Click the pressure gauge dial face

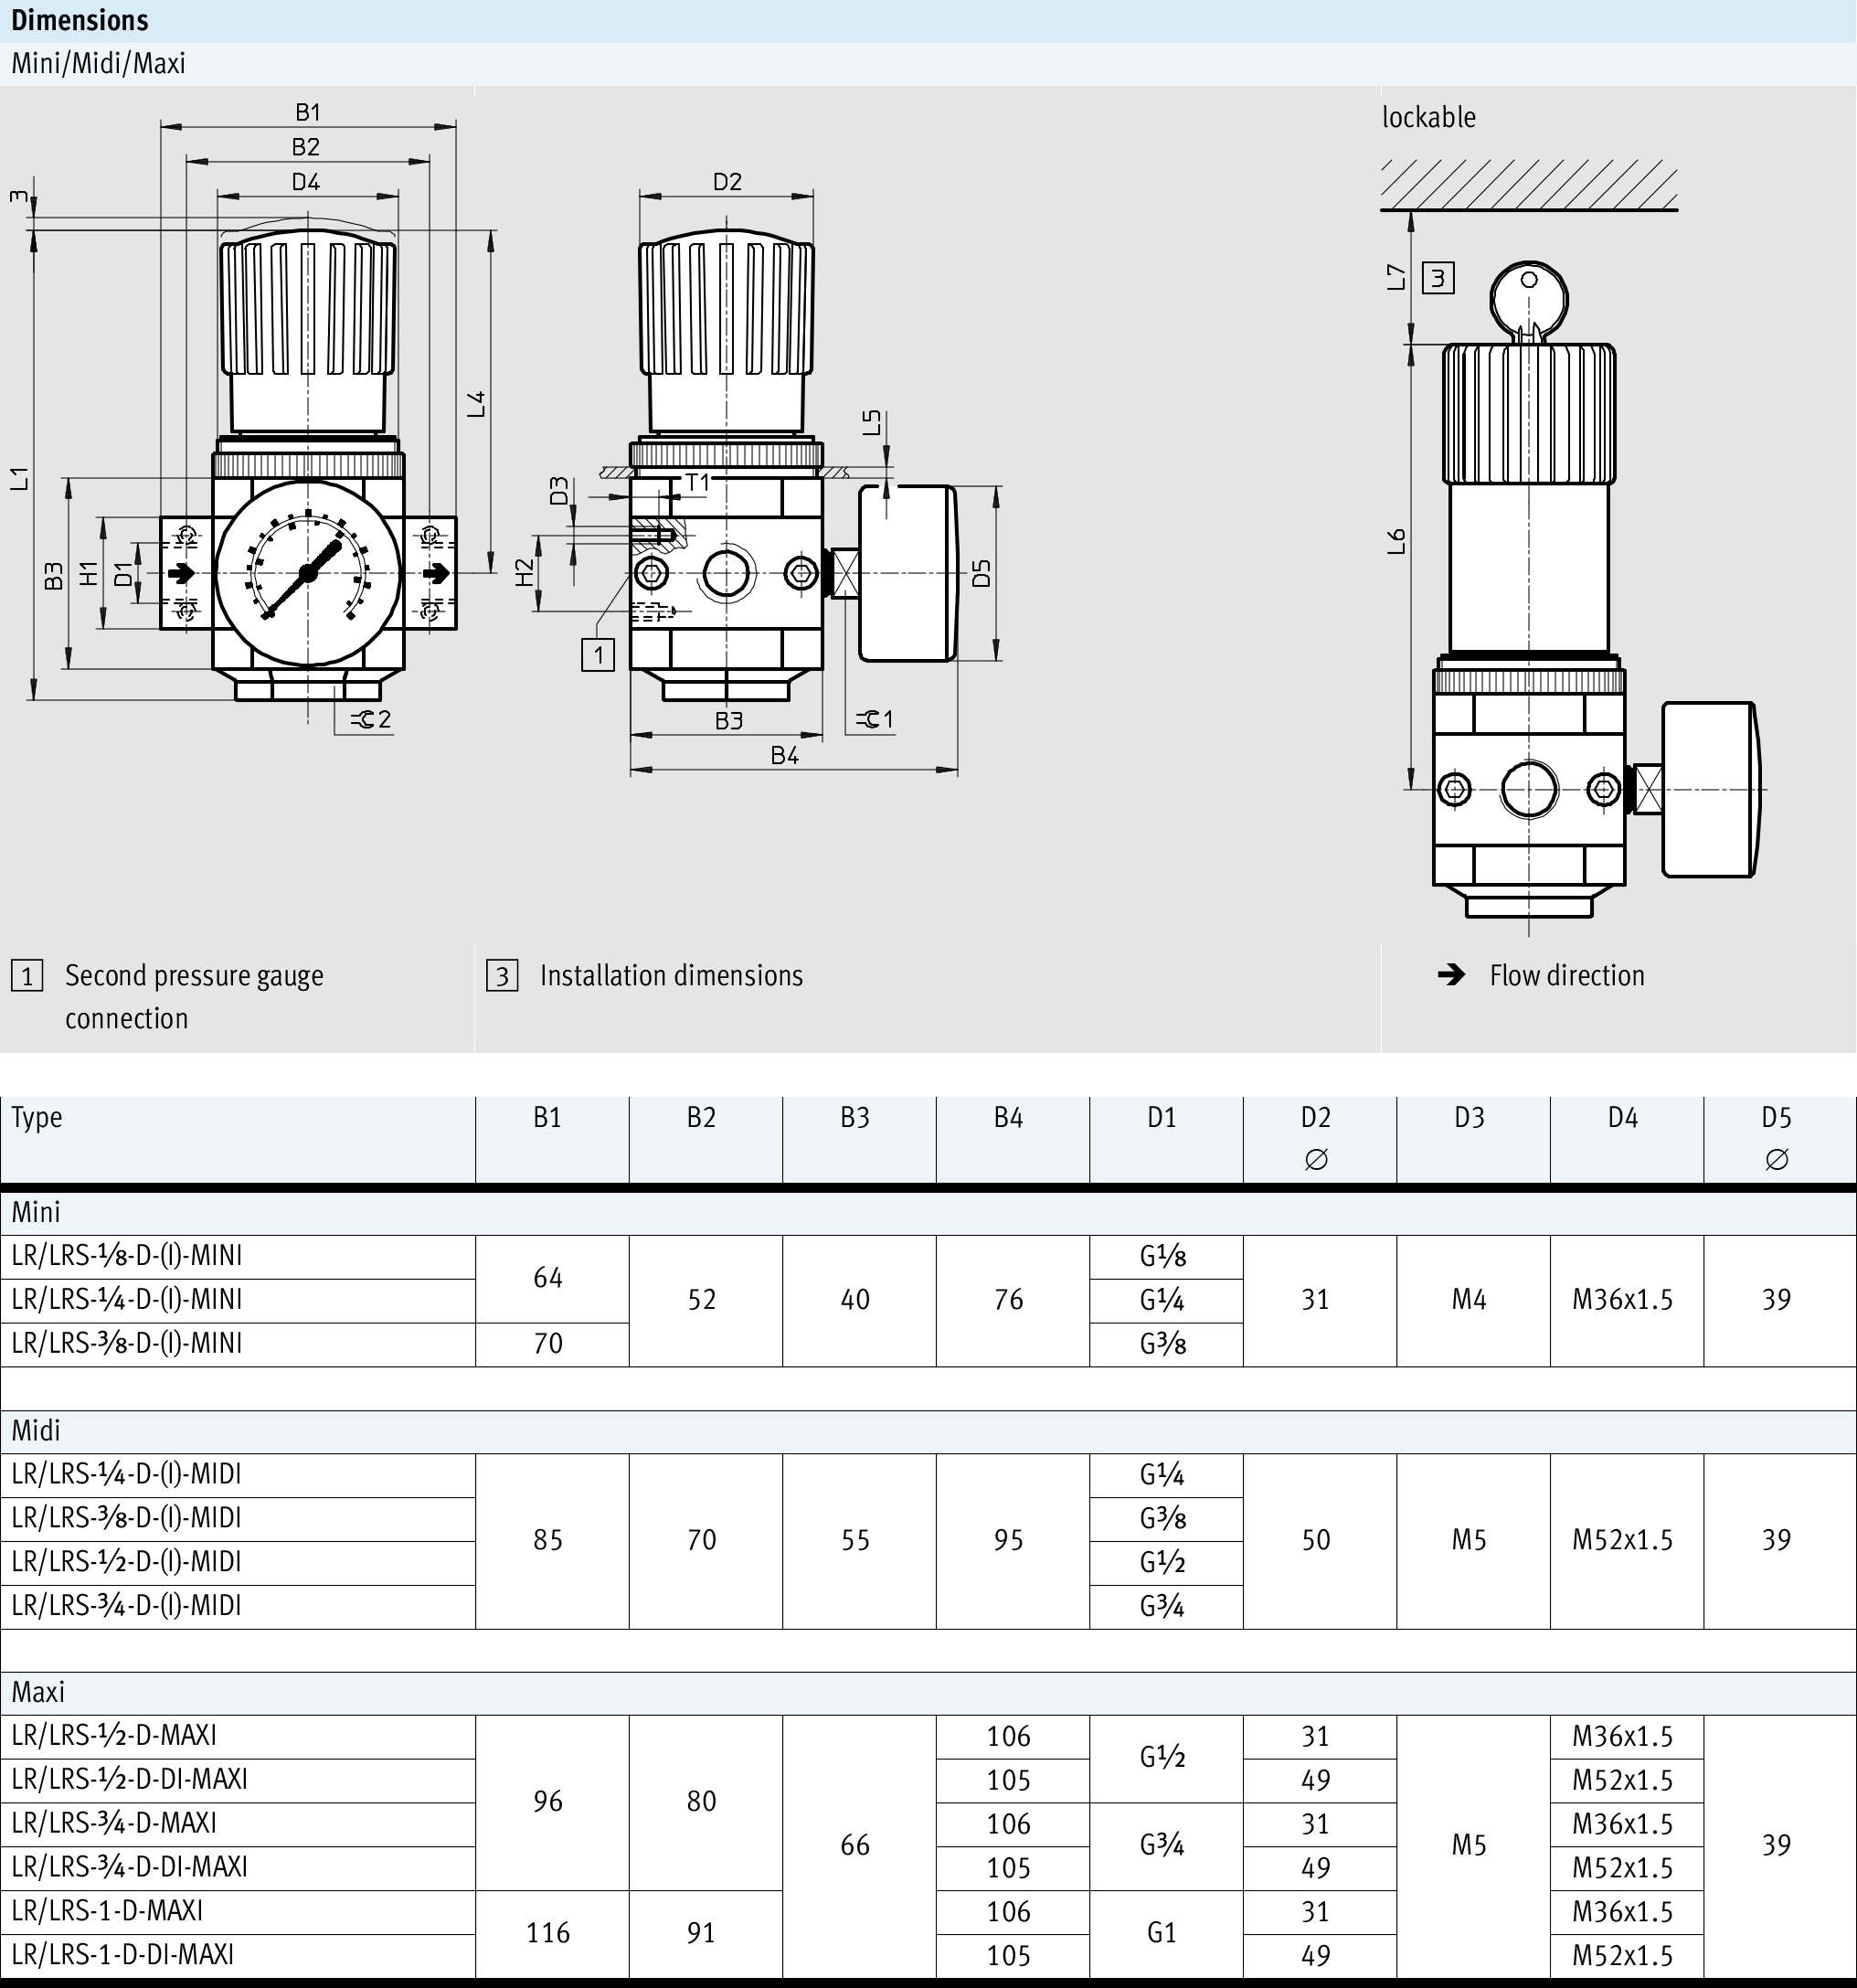[308, 573]
